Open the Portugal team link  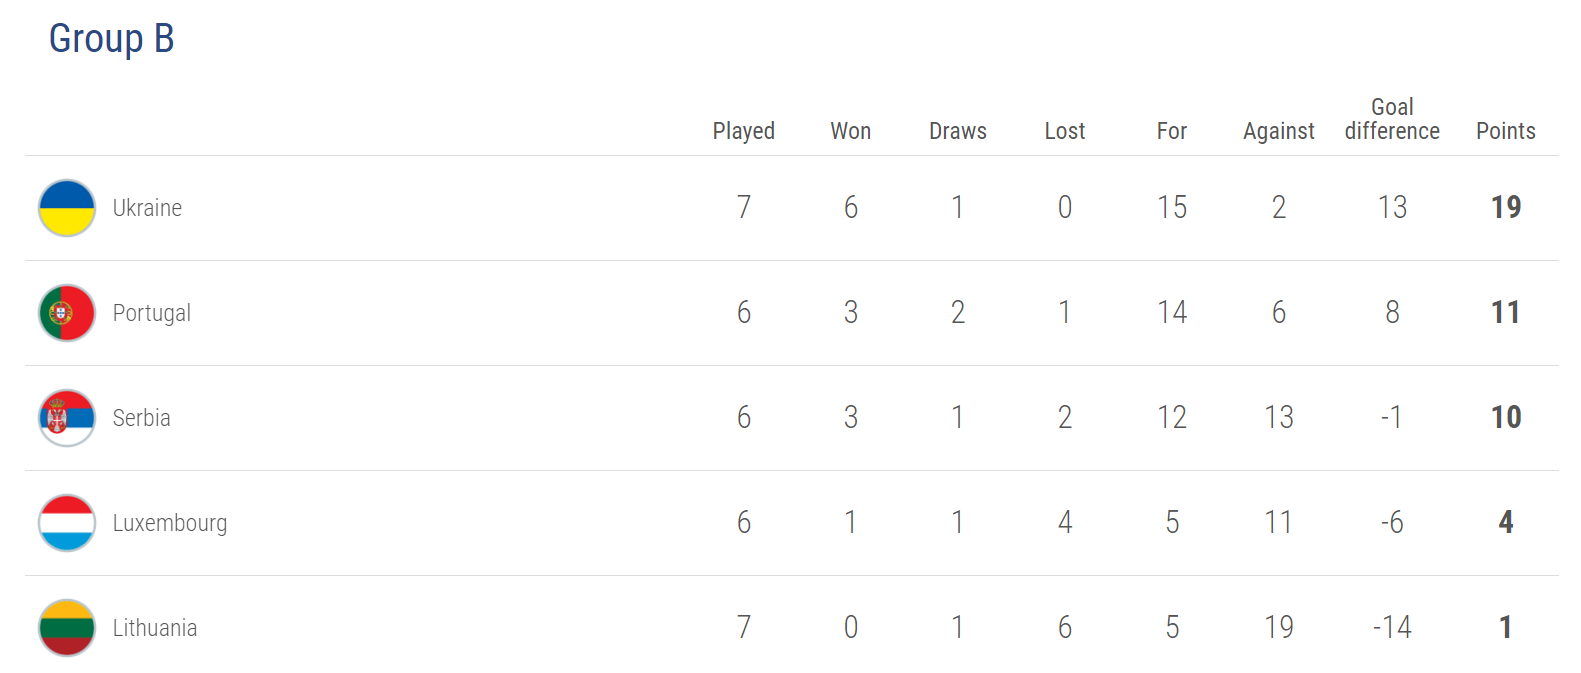pyautogui.click(x=151, y=313)
